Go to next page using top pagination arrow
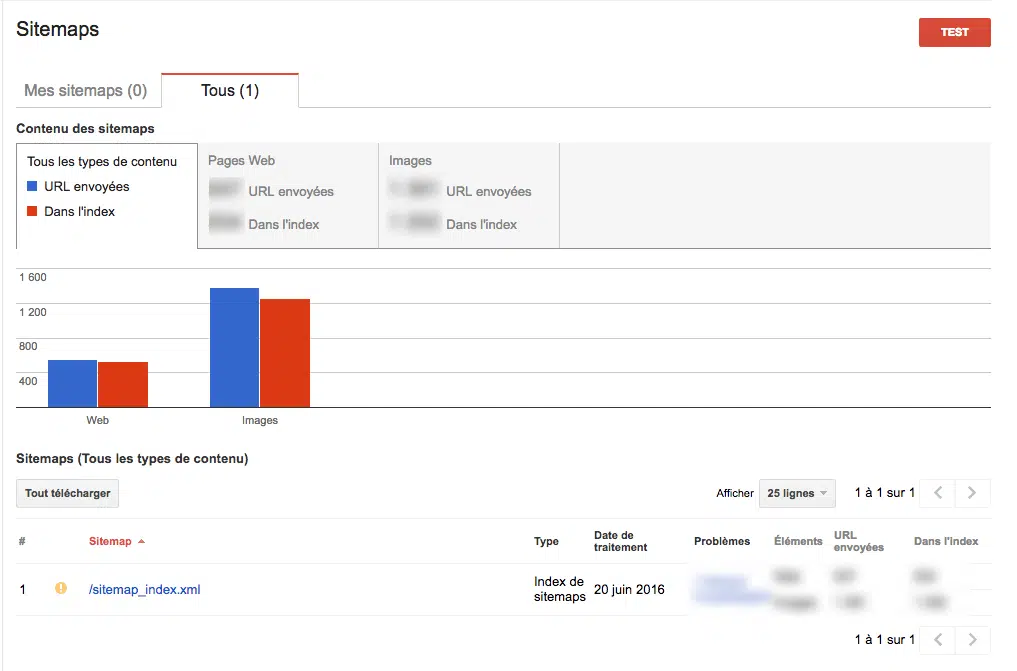Screen dimensions: 1017x671 click(x=973, y=493)
